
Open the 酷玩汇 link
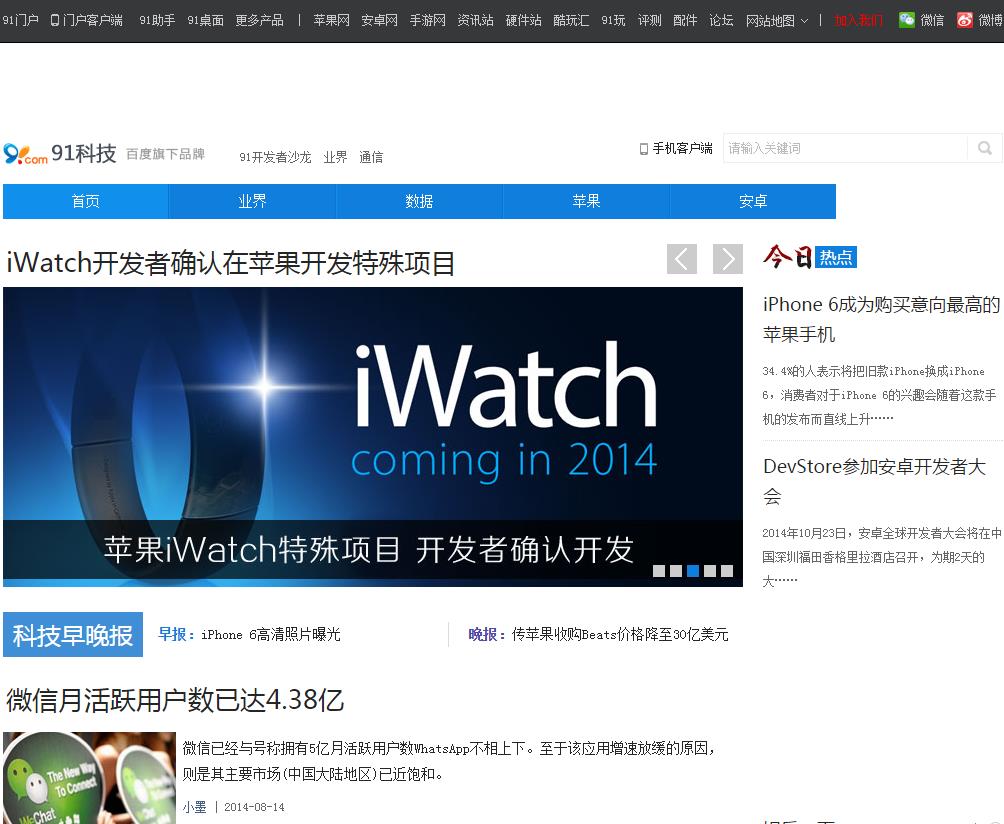click(x=571, y=20)
